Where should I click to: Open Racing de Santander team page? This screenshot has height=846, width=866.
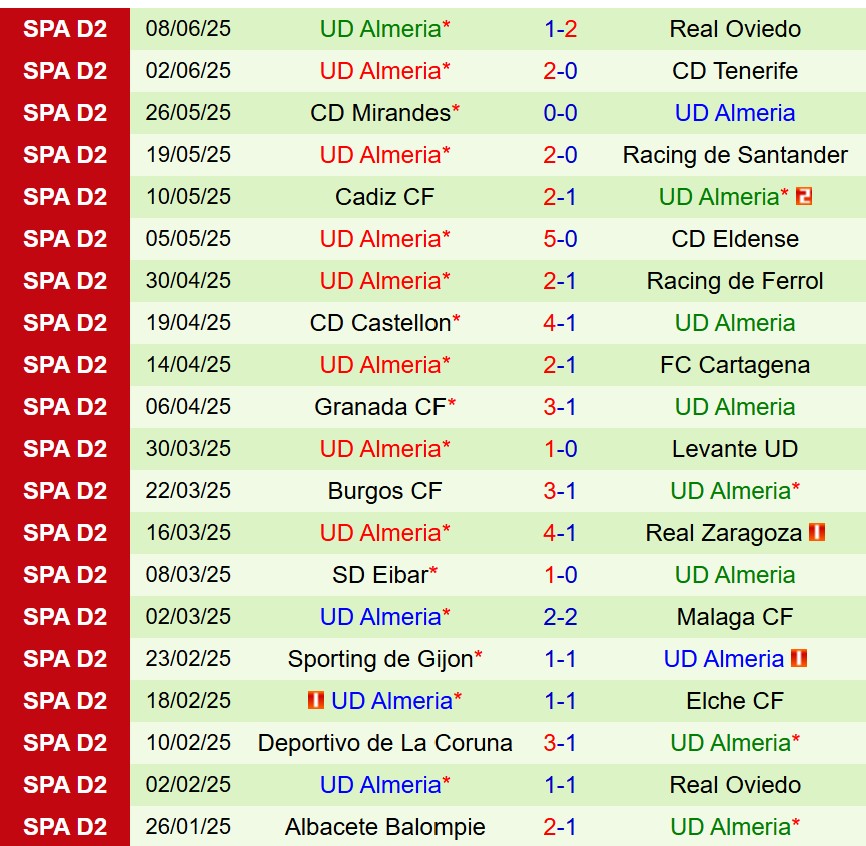tap(735, 155)
